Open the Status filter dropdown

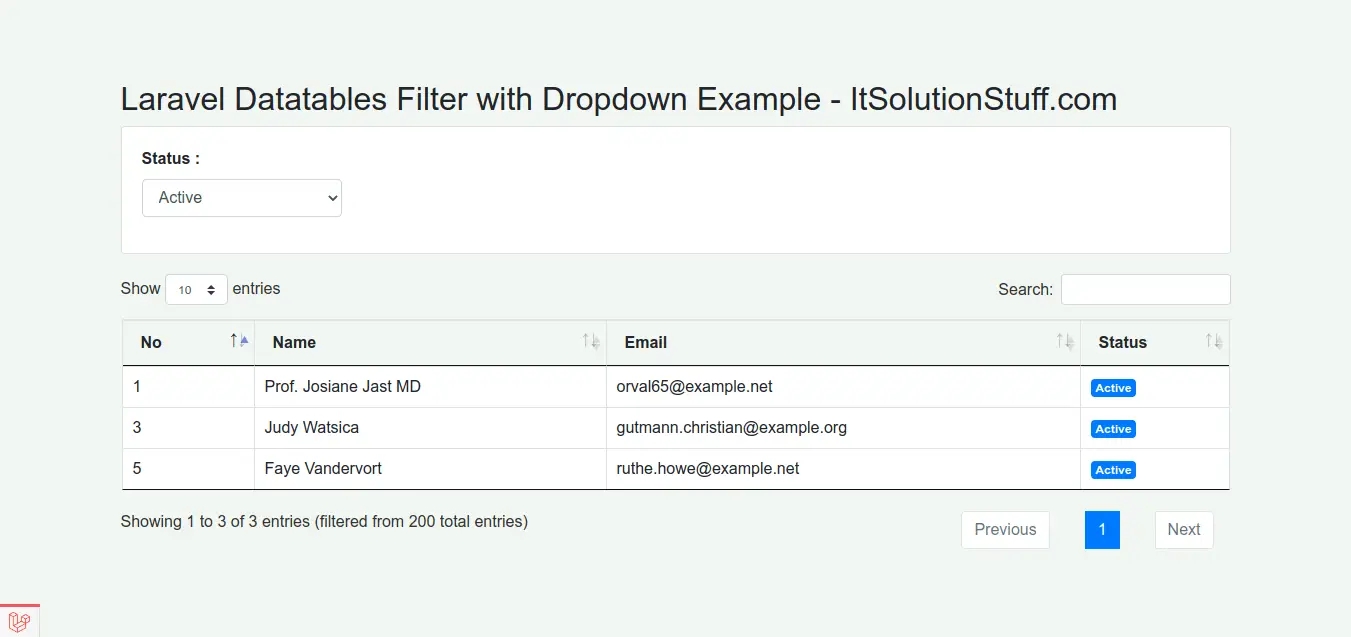pos(242,198)
